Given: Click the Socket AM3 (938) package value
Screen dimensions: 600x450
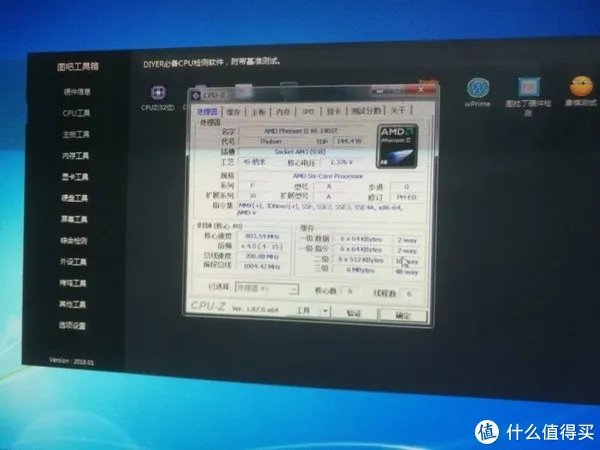Looking at the screenshot, I should click(300, 152).
